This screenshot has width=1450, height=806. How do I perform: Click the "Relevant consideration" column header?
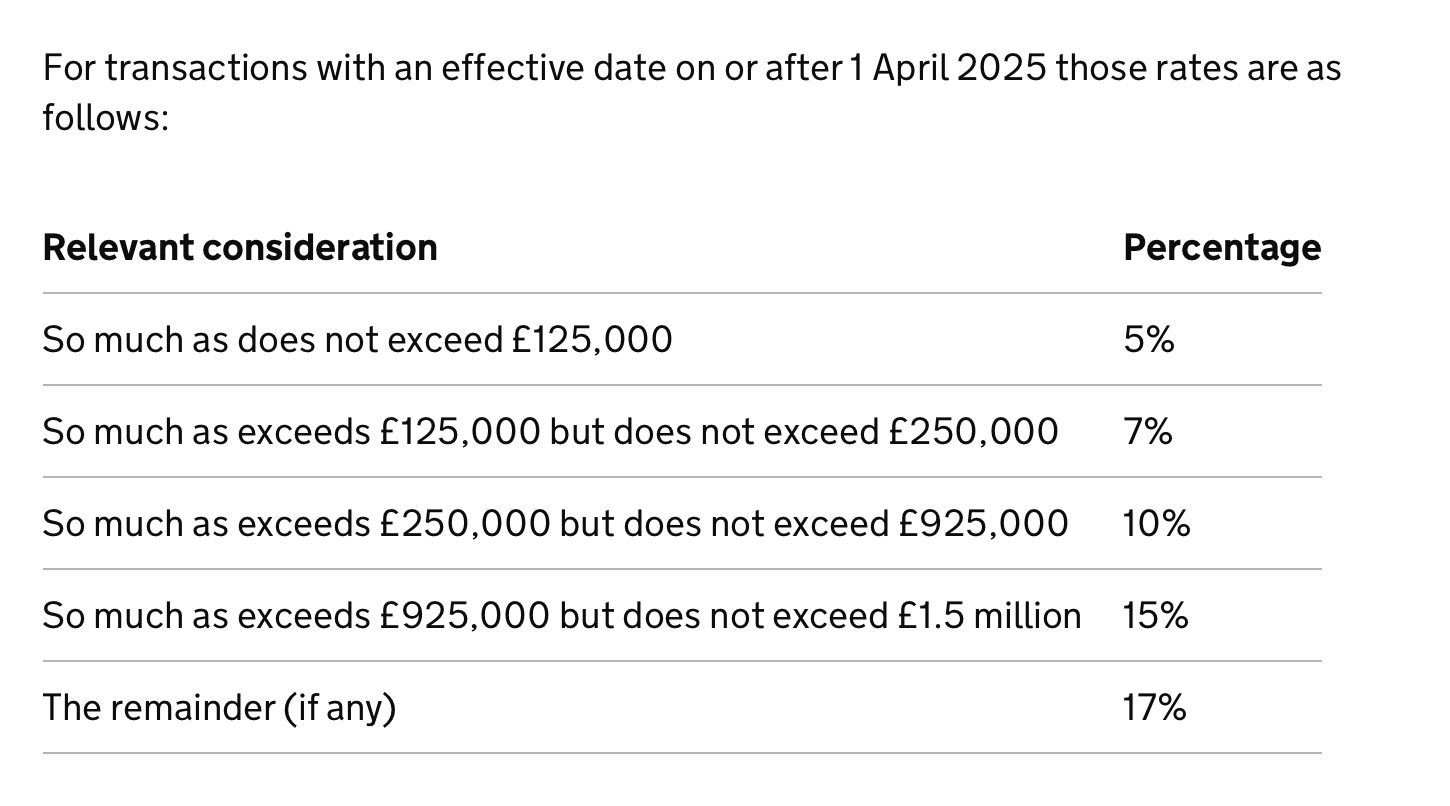click(240, 248)
